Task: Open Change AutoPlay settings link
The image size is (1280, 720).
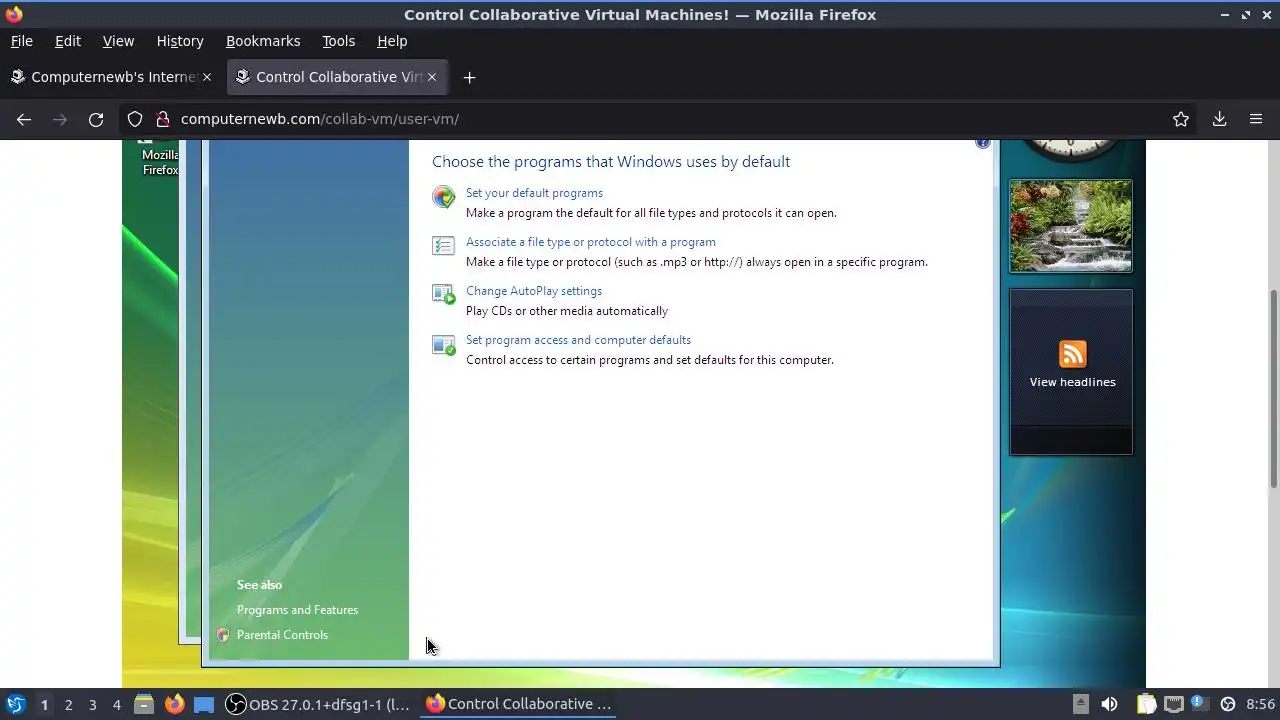Action: (534, 291)
